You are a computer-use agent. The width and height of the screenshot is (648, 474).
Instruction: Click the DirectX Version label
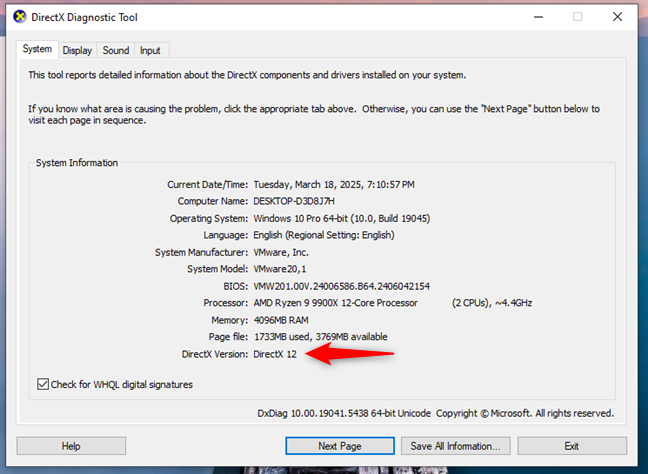coord(215,354)
